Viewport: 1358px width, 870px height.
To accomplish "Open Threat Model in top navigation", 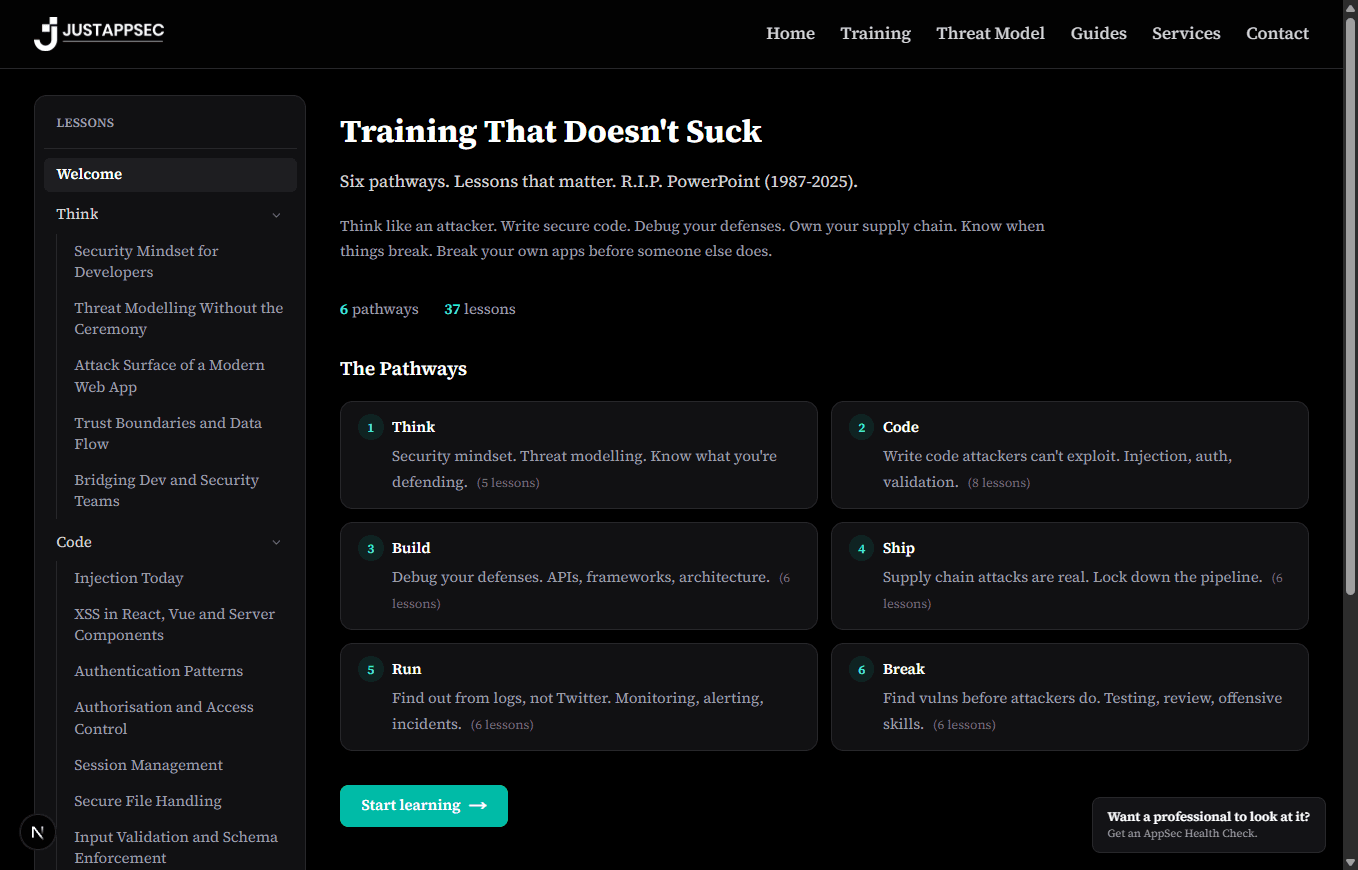I will coord(990,34).
